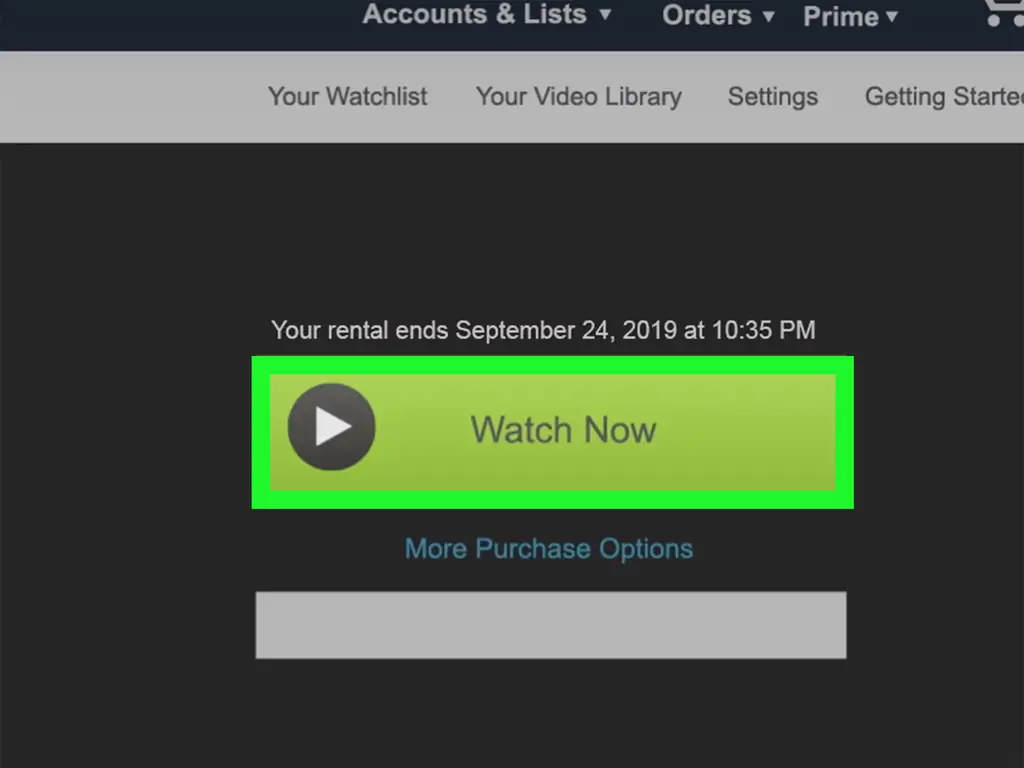Open the Accounts & Lists menu label
Viewport: 1024px width, 768px height.
click(x=475, y=14)
